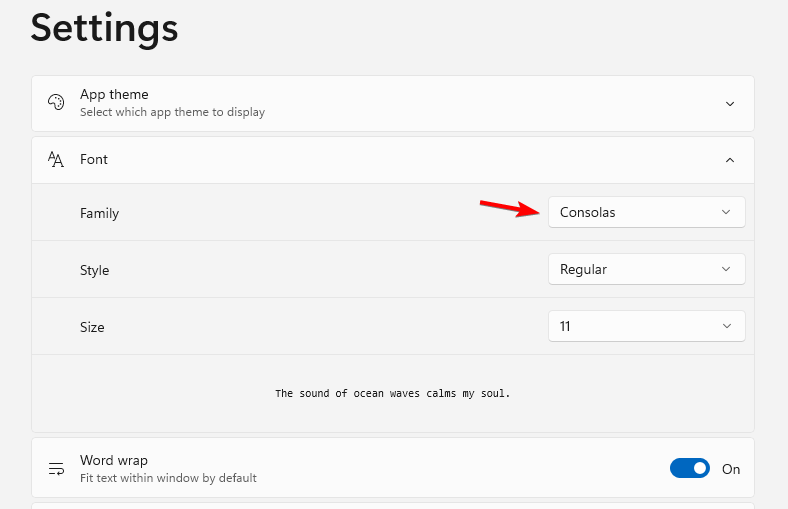Open the font Style dropdown

pyautogui.click(x=646, y=269)
